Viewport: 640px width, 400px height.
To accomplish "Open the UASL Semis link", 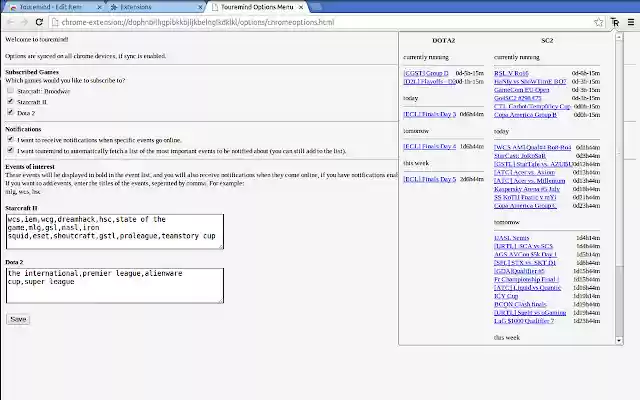I will [511, 238].
